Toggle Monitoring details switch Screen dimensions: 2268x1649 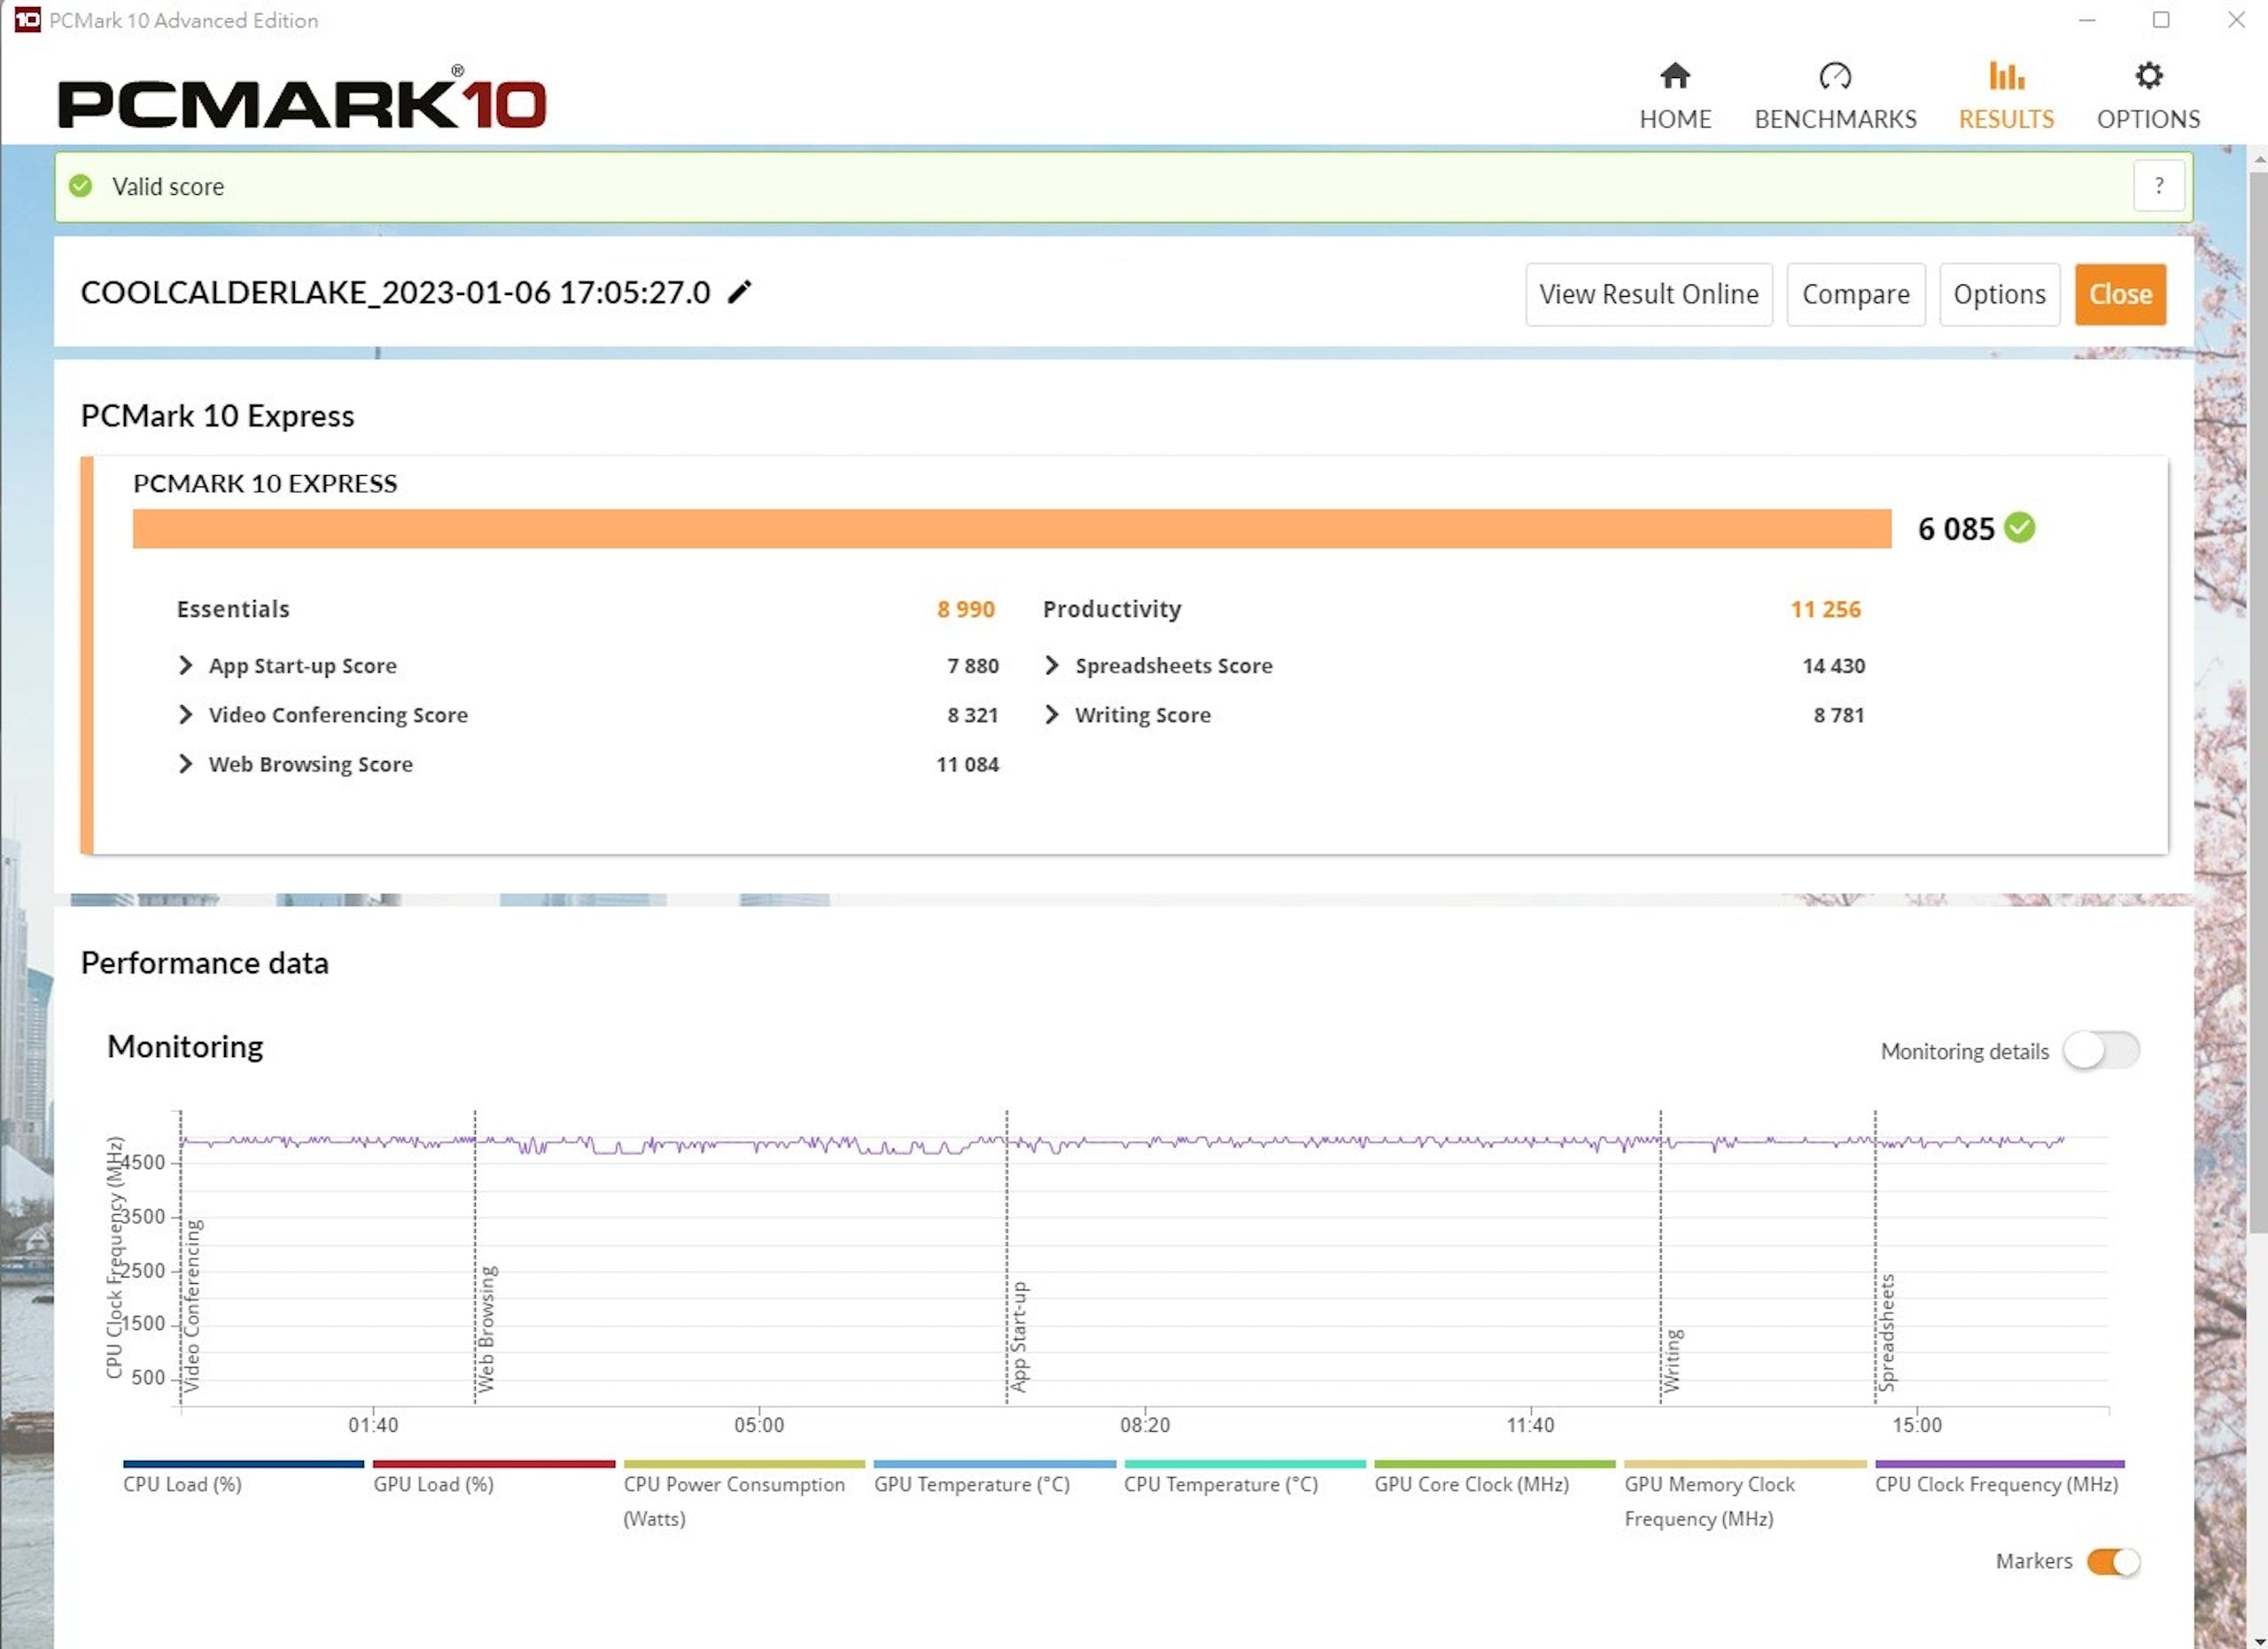click(x=2101, y=1050)
